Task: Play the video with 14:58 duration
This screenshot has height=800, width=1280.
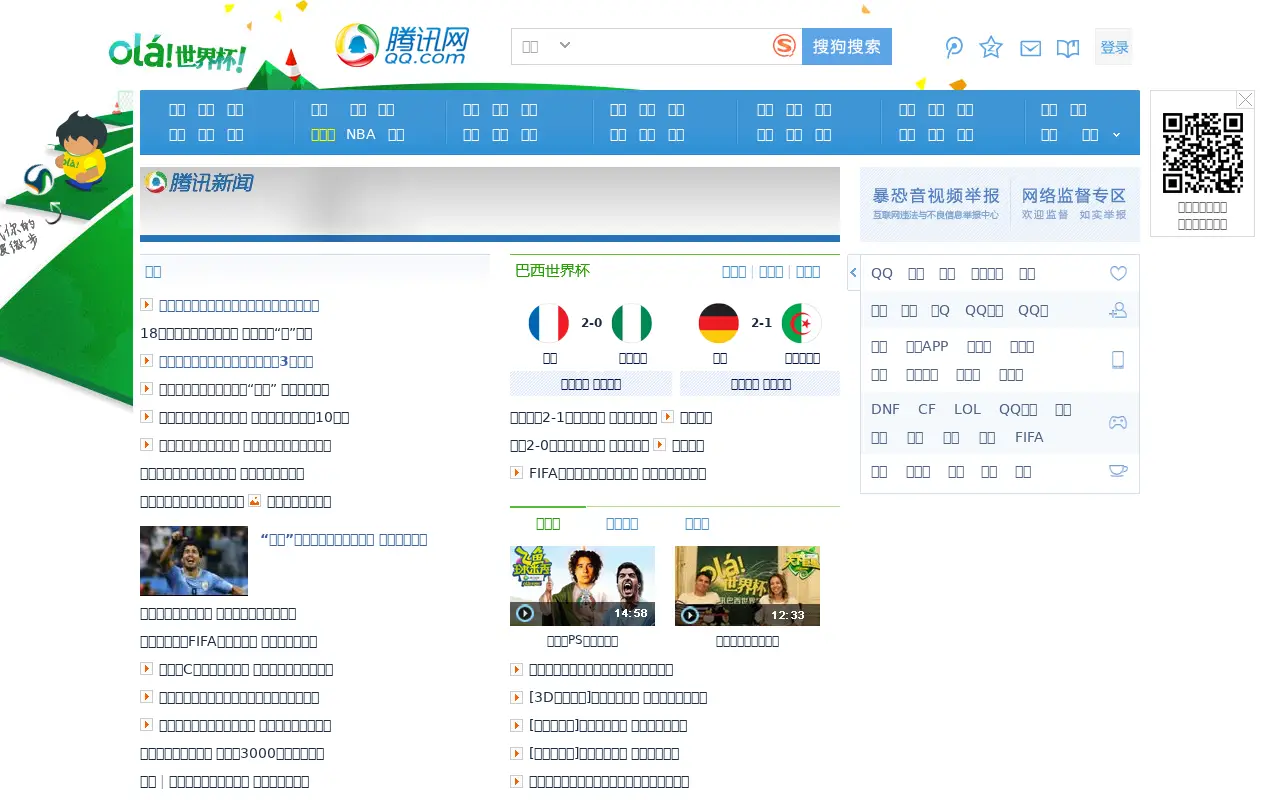Action: tap(582, 586)
